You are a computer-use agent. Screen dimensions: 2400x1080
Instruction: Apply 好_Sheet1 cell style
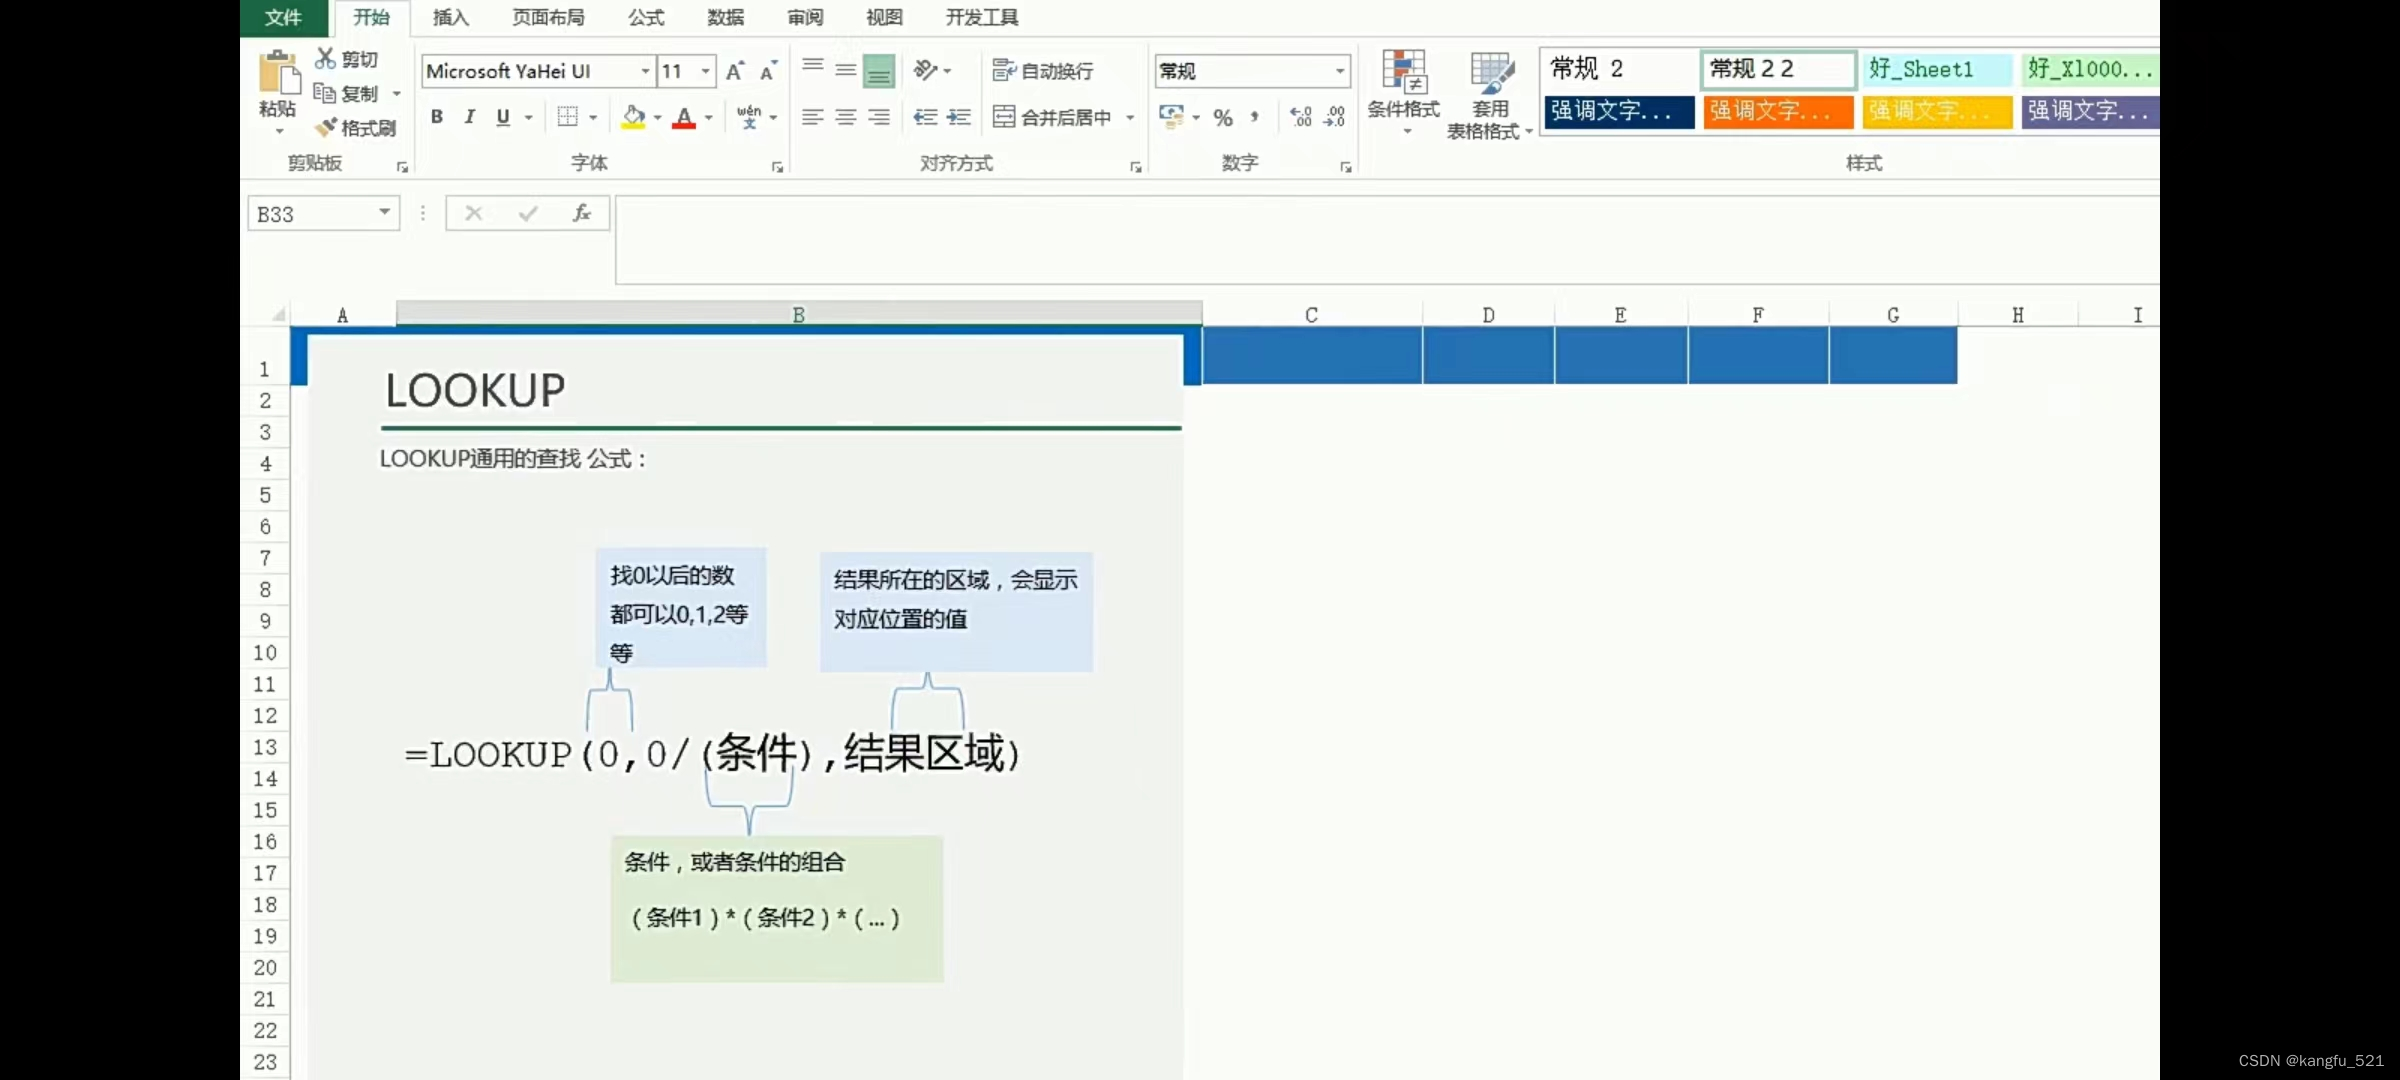point(1937,69)
